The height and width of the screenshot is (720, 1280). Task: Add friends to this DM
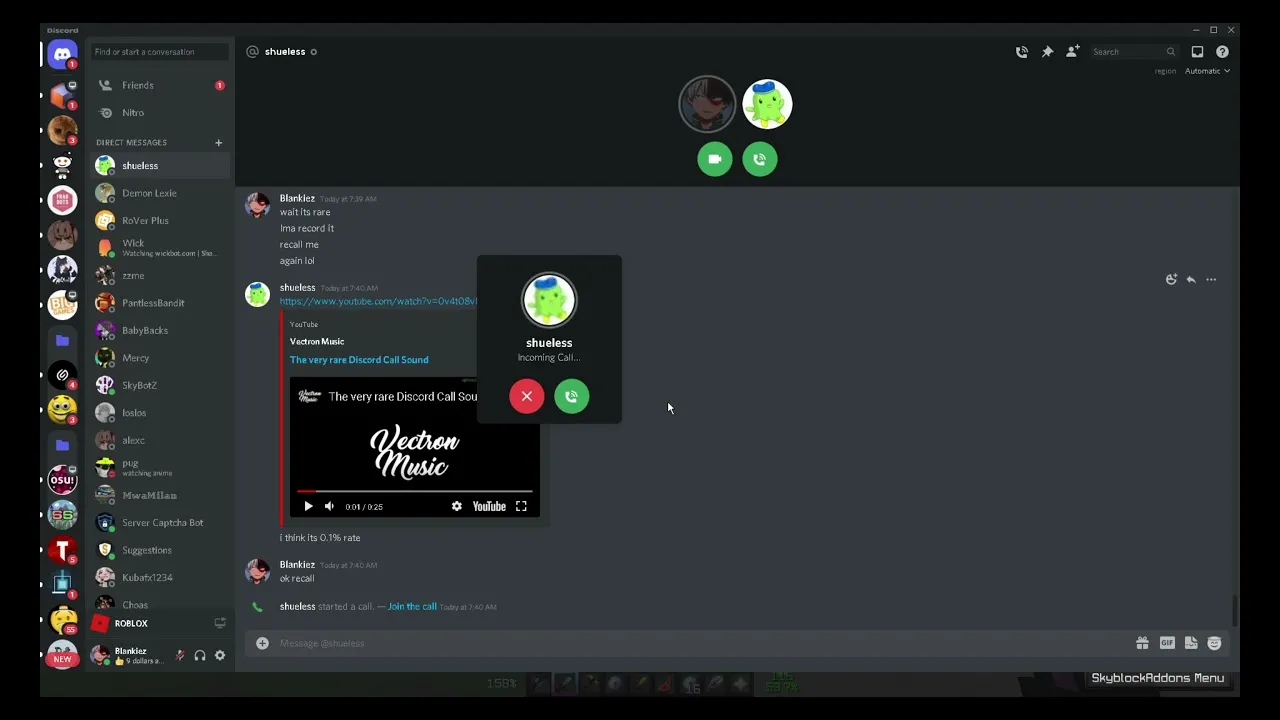[x=1072, y=52]
